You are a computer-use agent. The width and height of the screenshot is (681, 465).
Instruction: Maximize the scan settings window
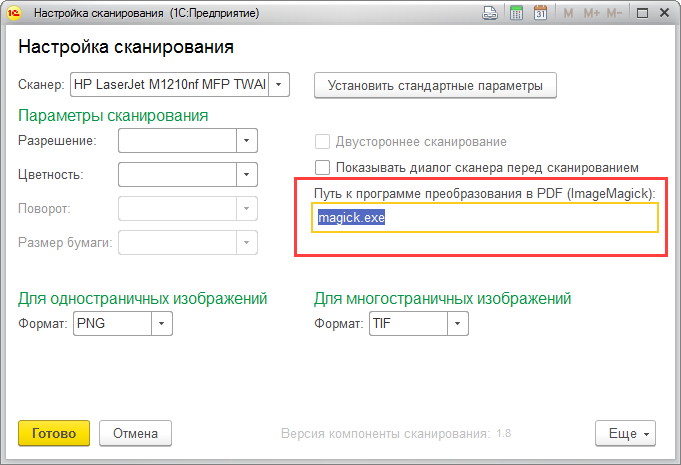tap(642, 13)
